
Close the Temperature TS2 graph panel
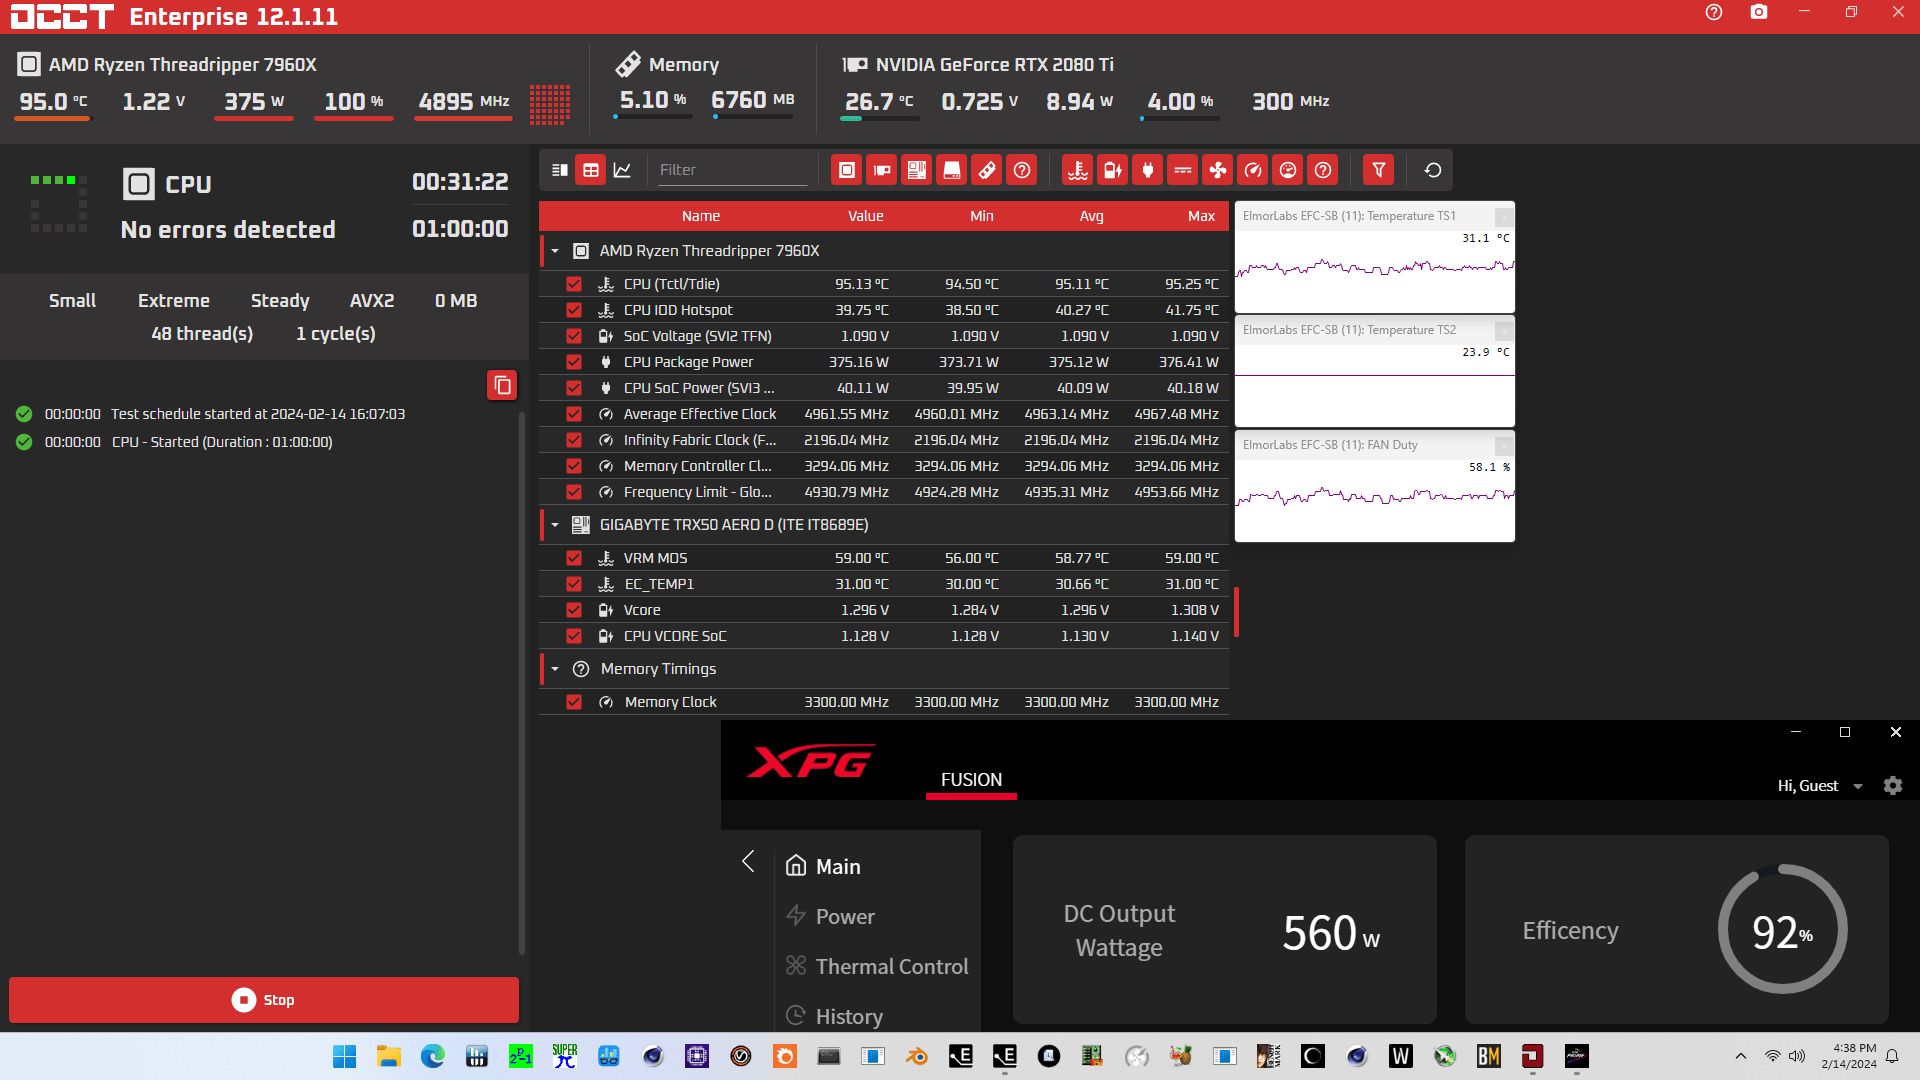click(1503, 331)
